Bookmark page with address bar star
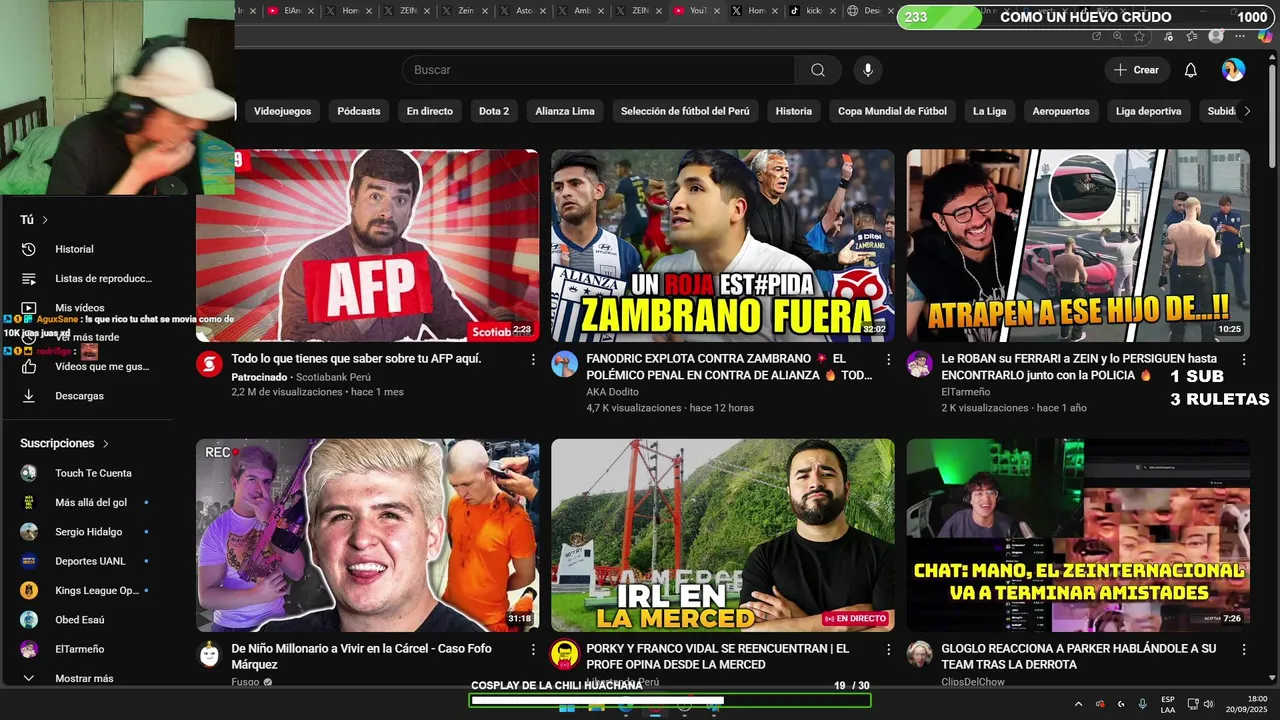The width and height of the screenshot is (1280, 720). [1139, 36]
